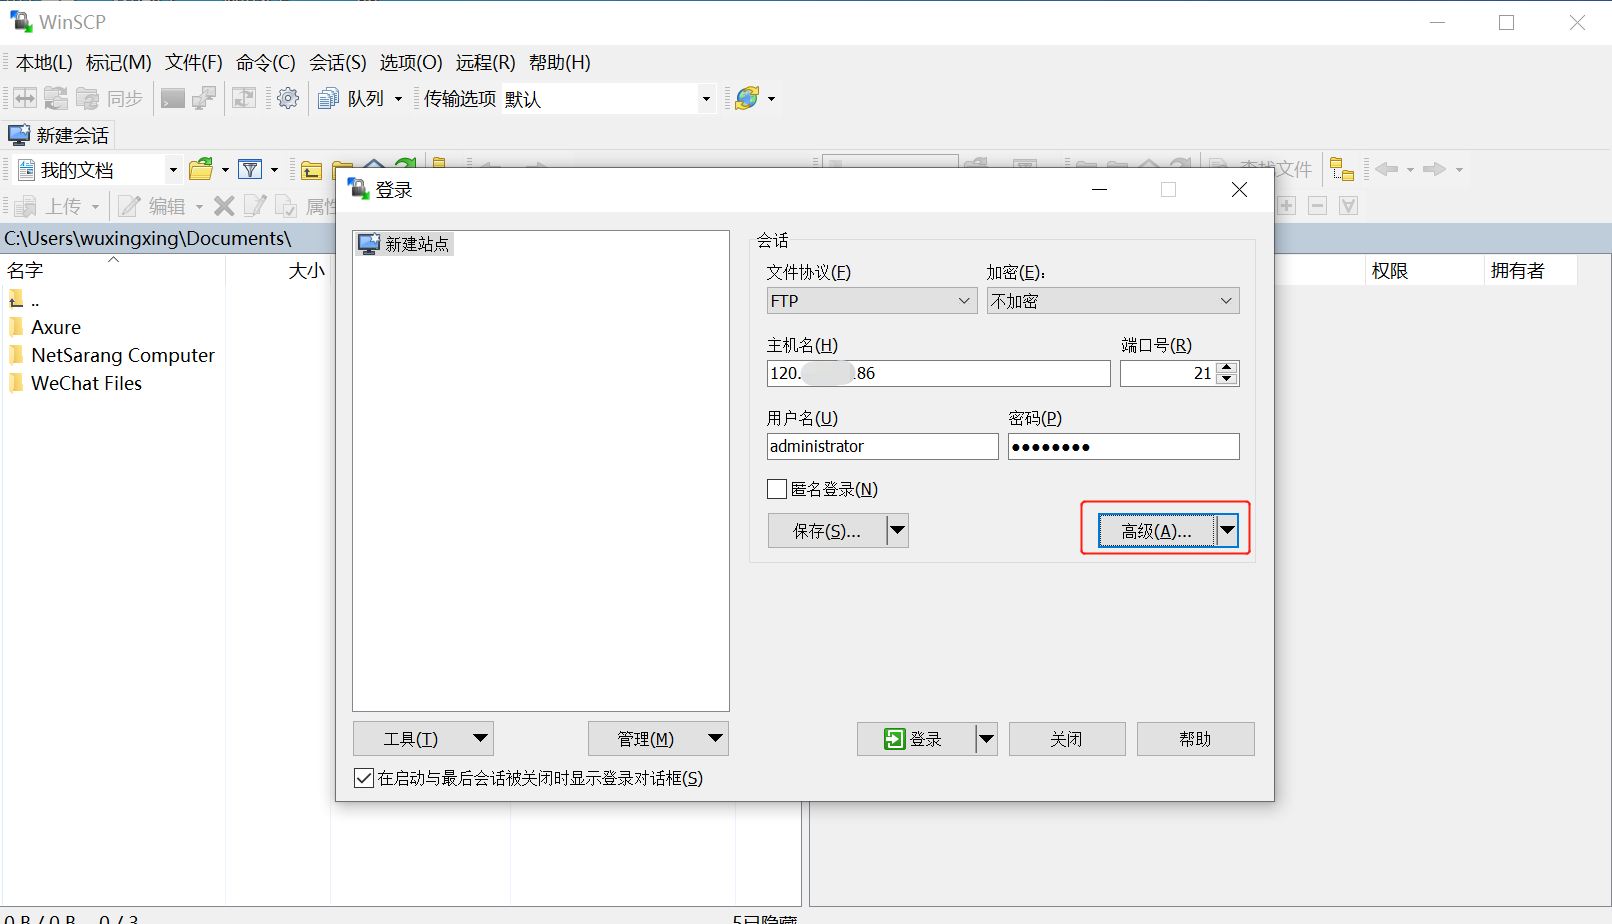Click the 登录 login button

point(916,739)
